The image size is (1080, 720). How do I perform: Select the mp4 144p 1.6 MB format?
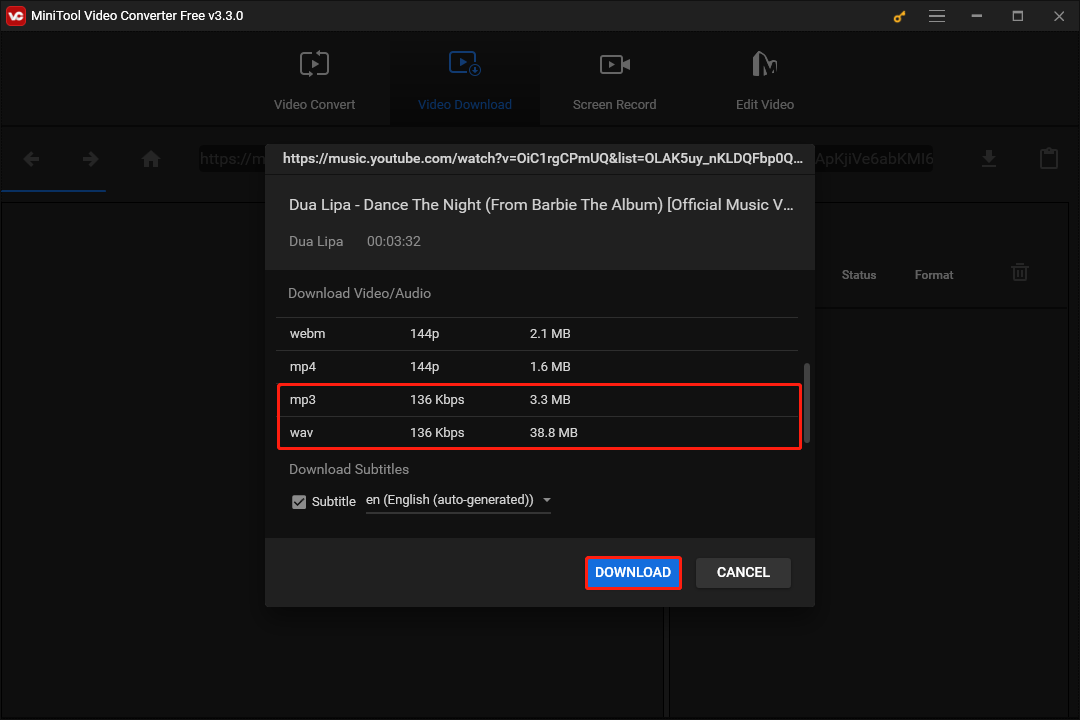pyautogui.click(x=537, y=367)
